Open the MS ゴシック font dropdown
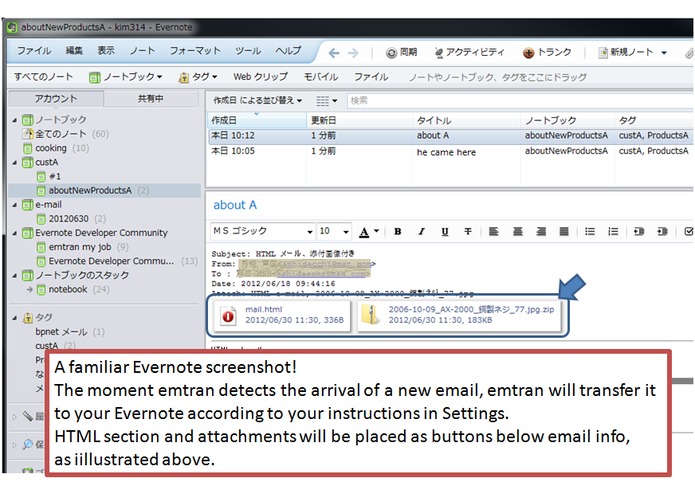The image size is (695, 494). [x=263, y=231]
